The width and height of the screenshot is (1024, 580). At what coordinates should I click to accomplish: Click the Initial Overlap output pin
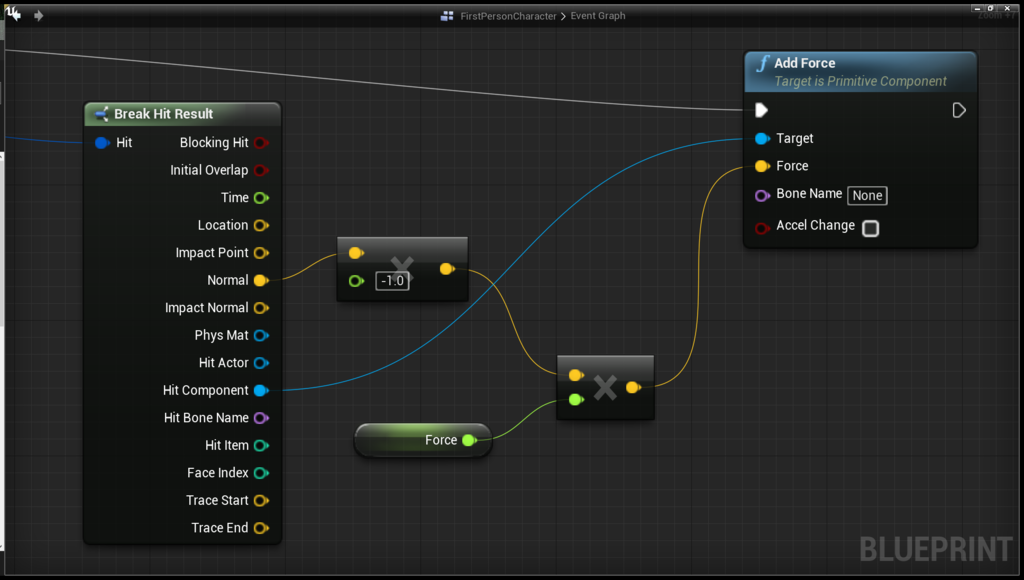pos(261,170)
